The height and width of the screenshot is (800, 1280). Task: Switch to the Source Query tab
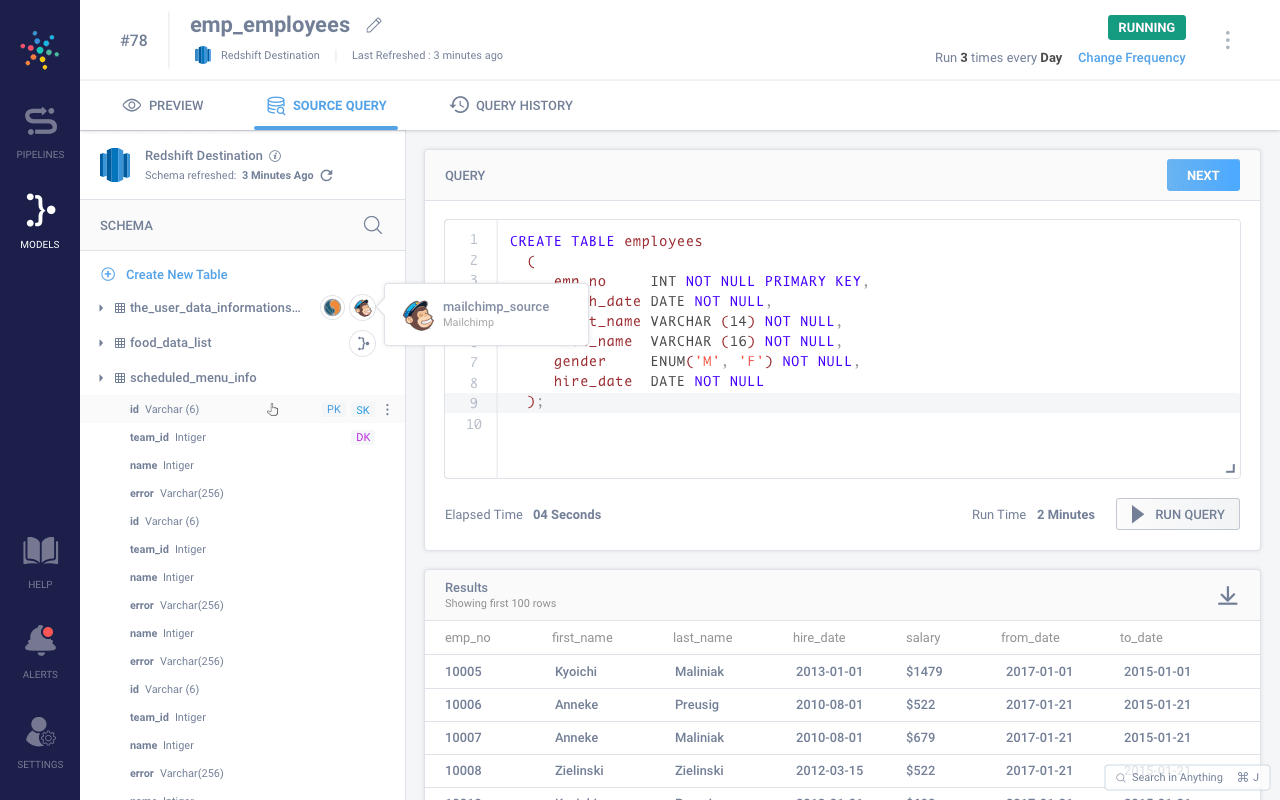(x=326, y=105)
